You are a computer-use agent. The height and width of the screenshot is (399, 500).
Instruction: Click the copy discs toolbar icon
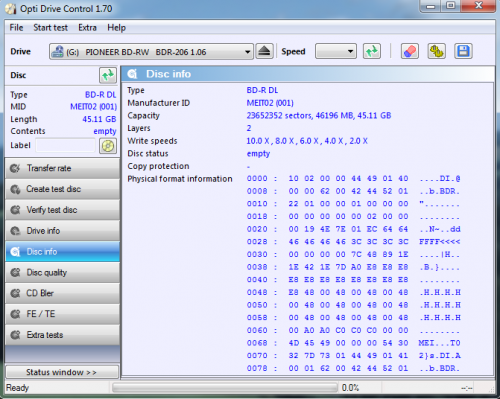(x=436, y=51)
